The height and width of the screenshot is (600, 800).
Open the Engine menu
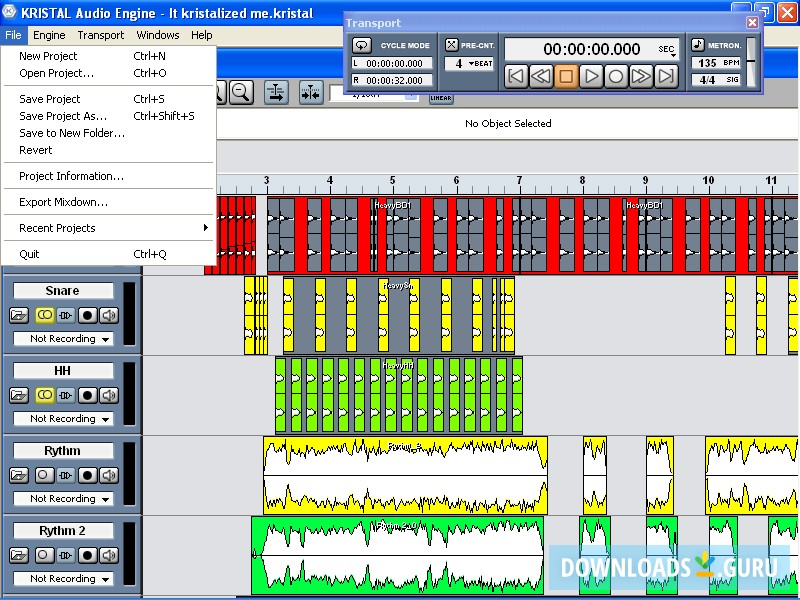point(49,35)
